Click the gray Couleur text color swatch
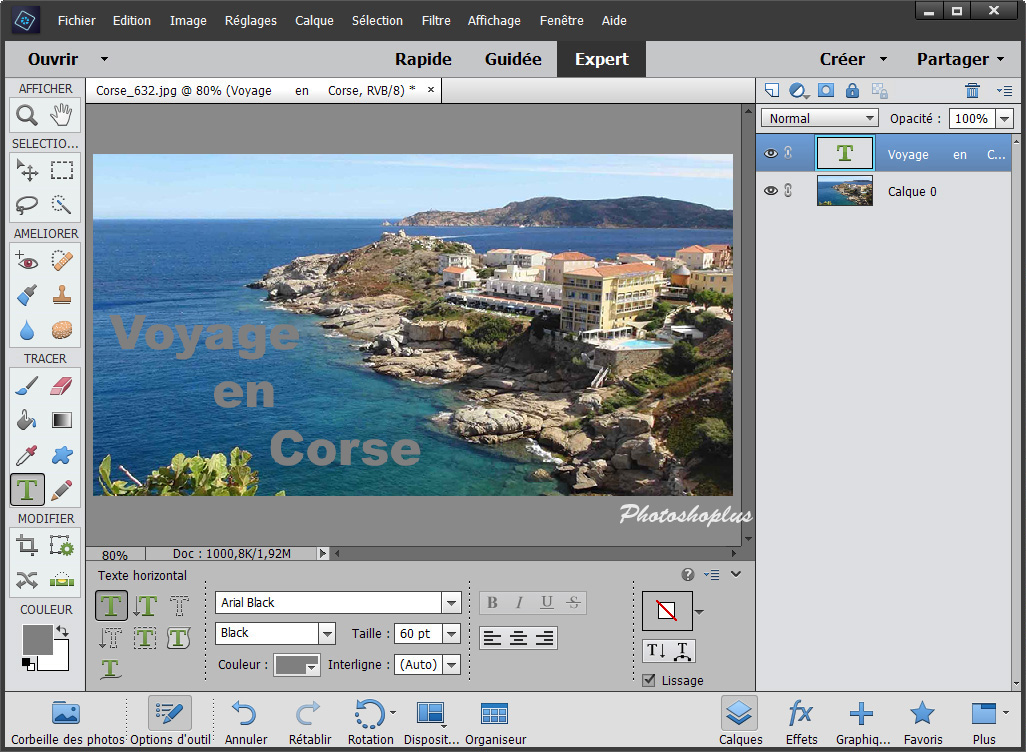The image size is (1026, 752). pos(296,665)
